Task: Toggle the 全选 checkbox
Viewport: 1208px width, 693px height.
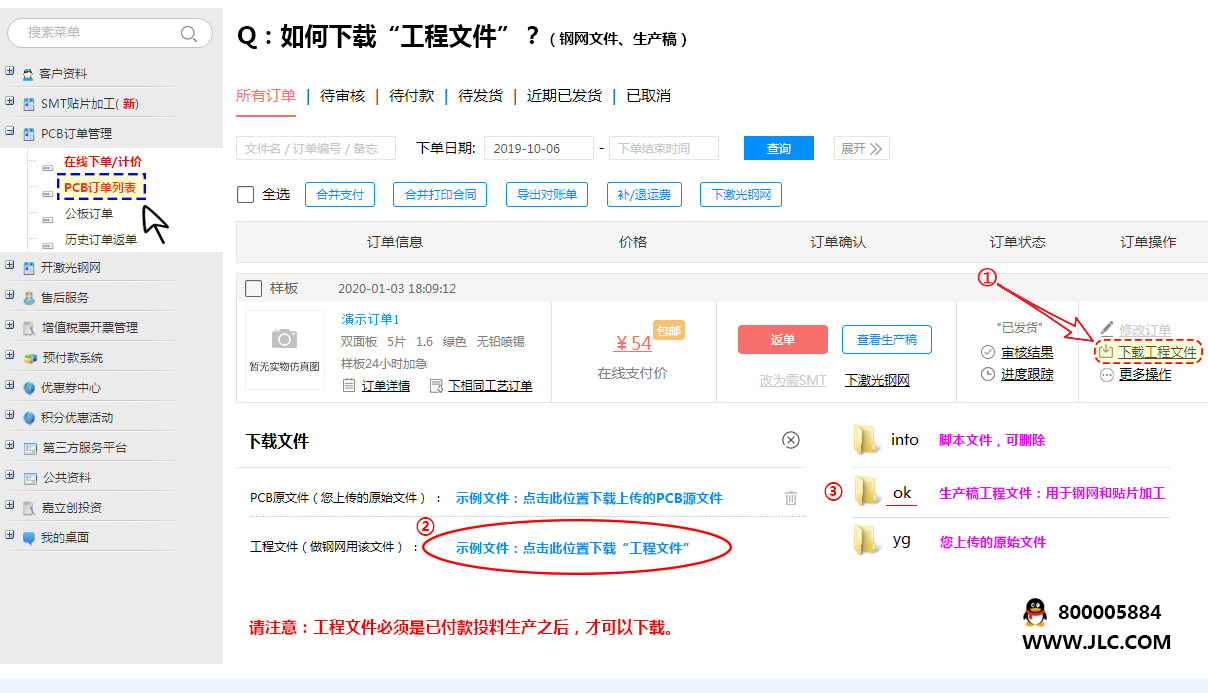Action: (246, 194)
